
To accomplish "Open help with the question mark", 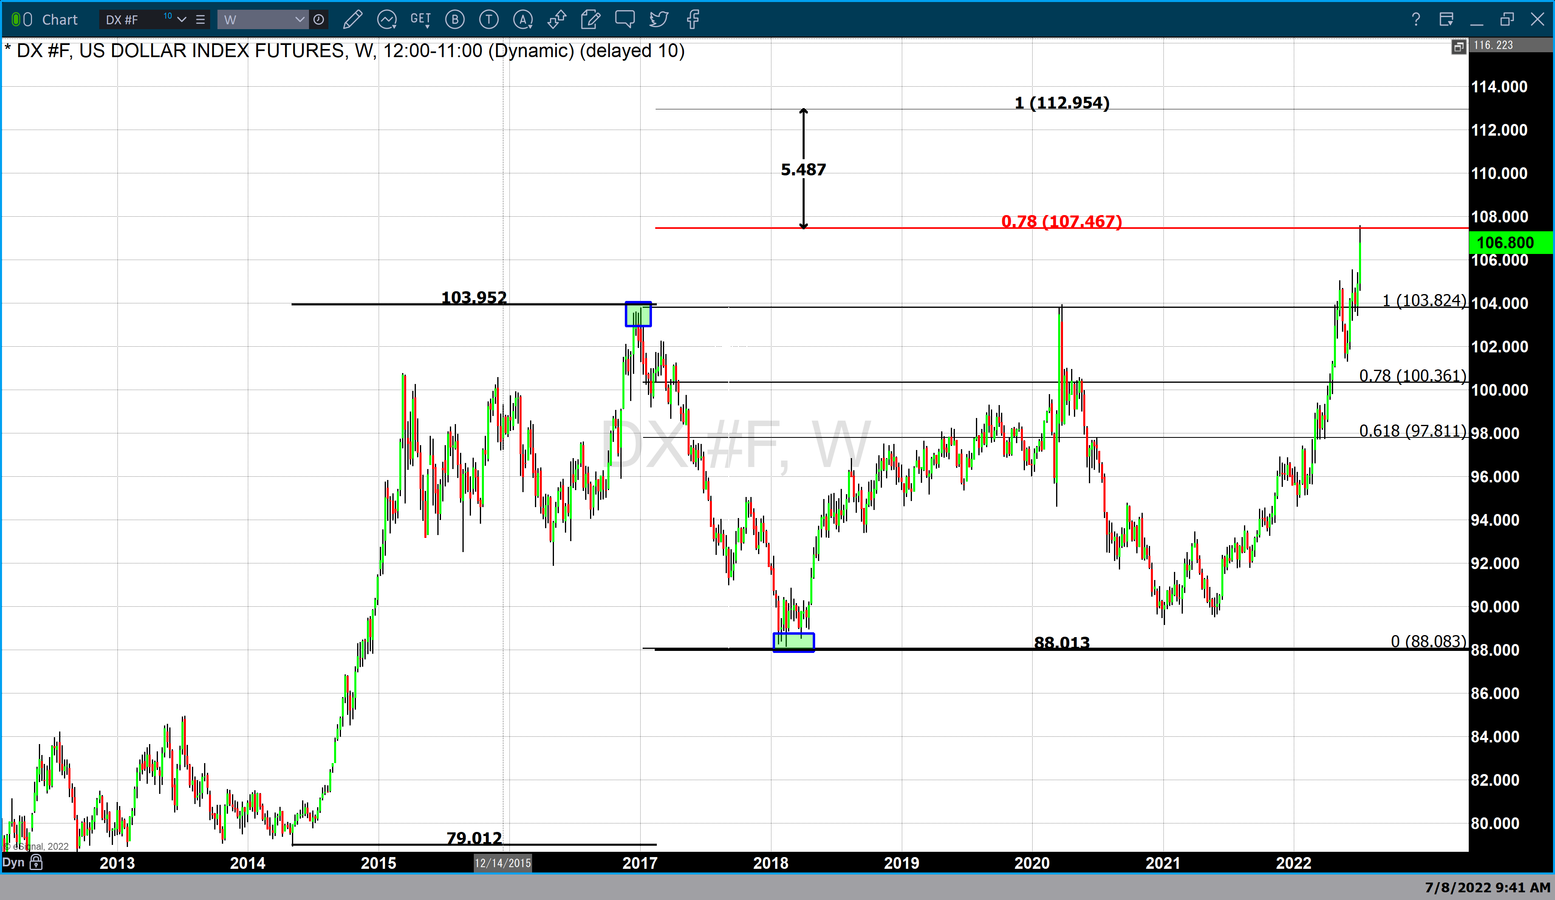I will pos(1415,19).
